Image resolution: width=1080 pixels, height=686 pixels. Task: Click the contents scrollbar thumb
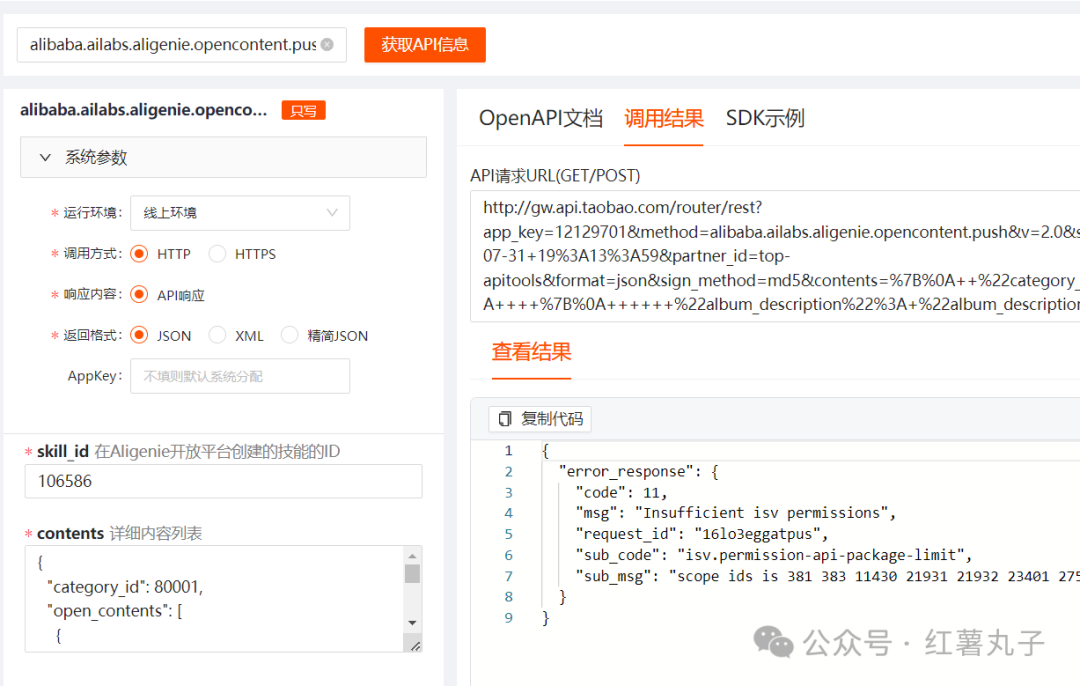click(x=412, y=573)
